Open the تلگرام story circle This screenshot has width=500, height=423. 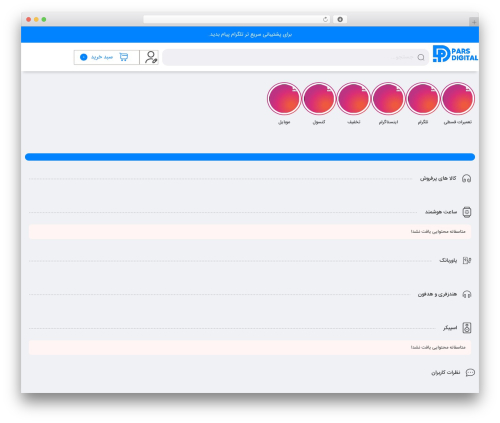(x=423, y=99)
